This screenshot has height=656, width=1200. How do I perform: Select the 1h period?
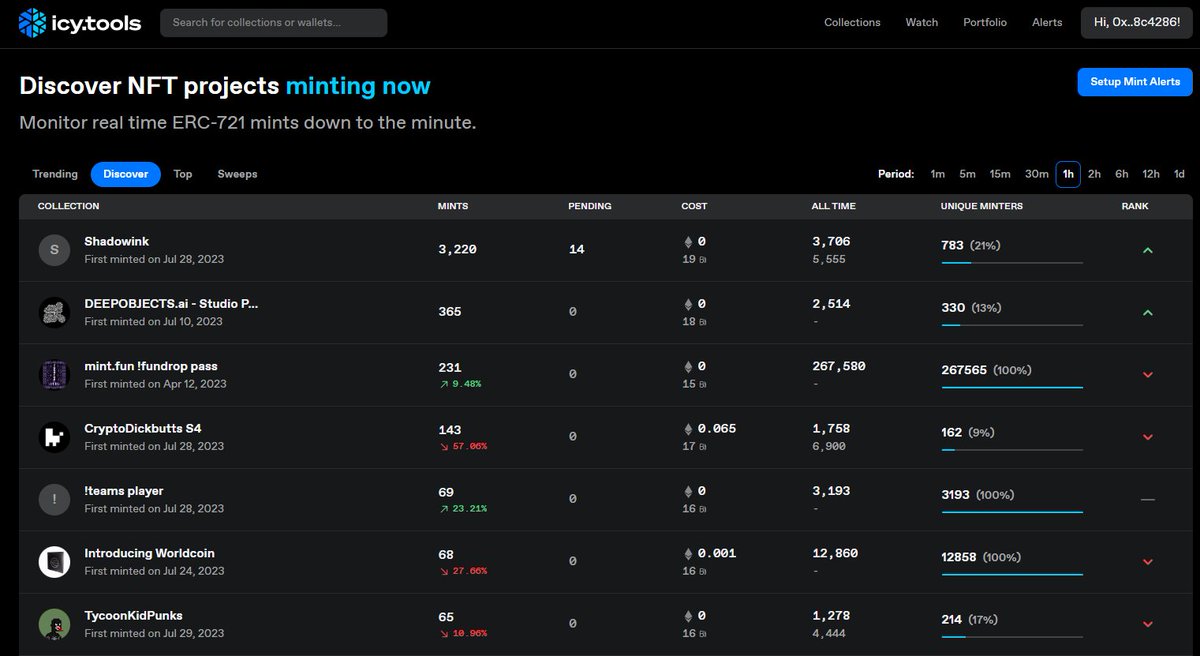[1068, 174]
